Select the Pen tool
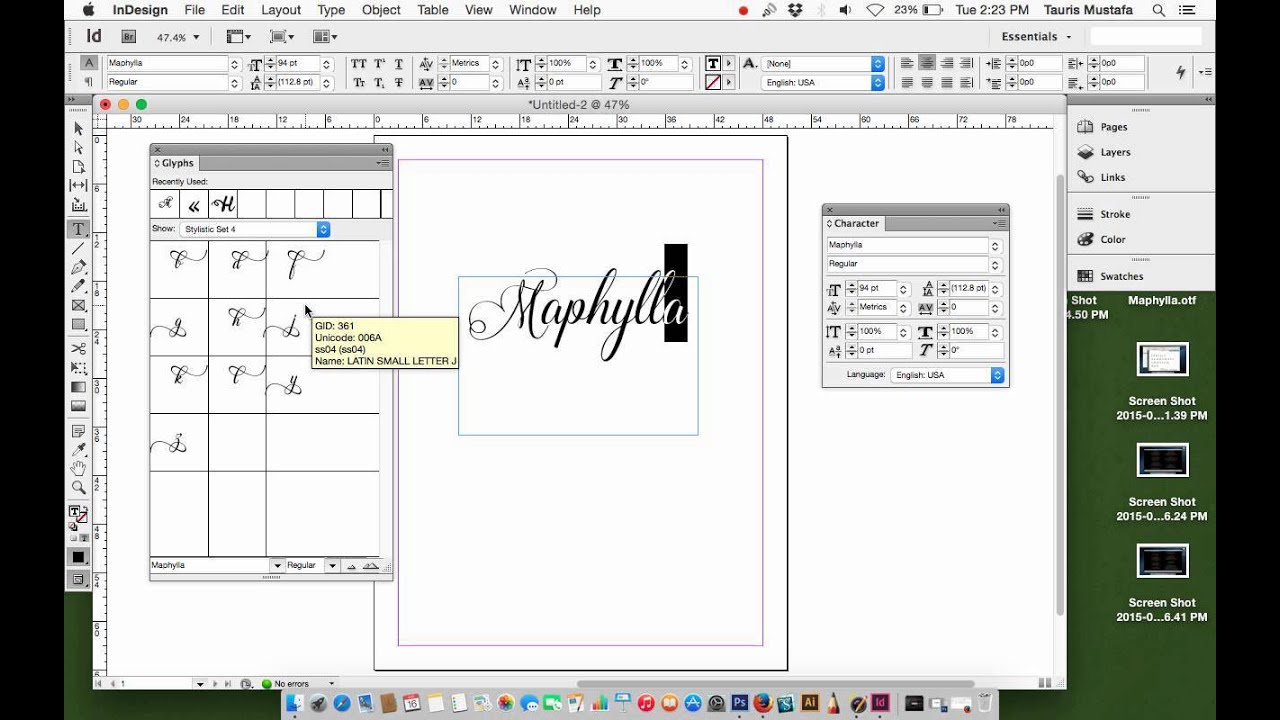Image resolution: width=1280 pixels, height=720 pixels. pos(79,267)
